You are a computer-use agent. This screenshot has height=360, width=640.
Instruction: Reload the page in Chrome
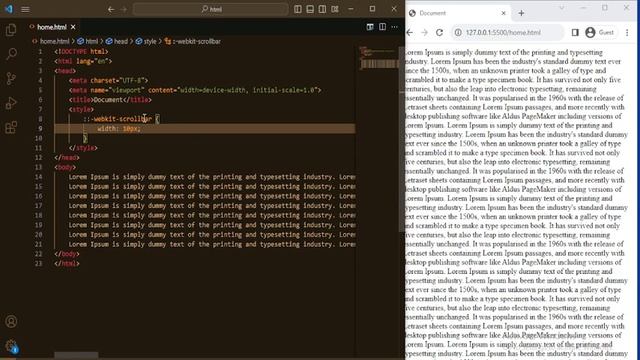coord(439,32)
